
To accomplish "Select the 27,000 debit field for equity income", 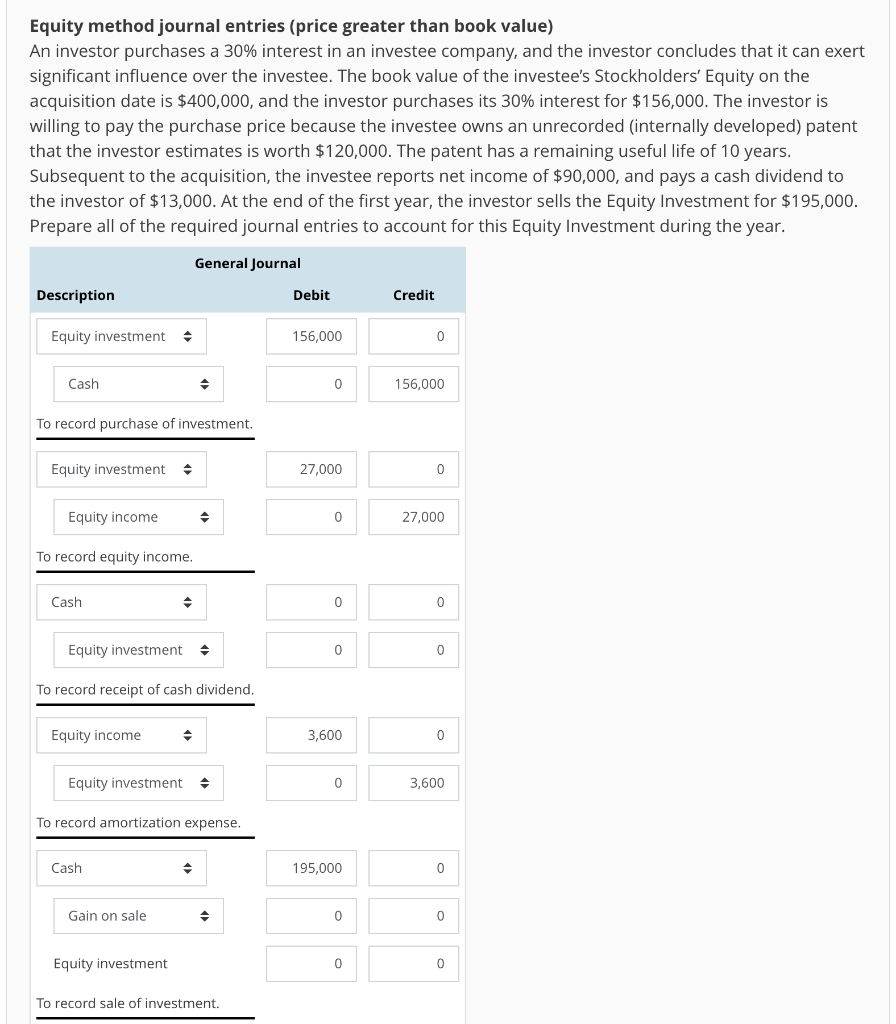I will 311,469.
